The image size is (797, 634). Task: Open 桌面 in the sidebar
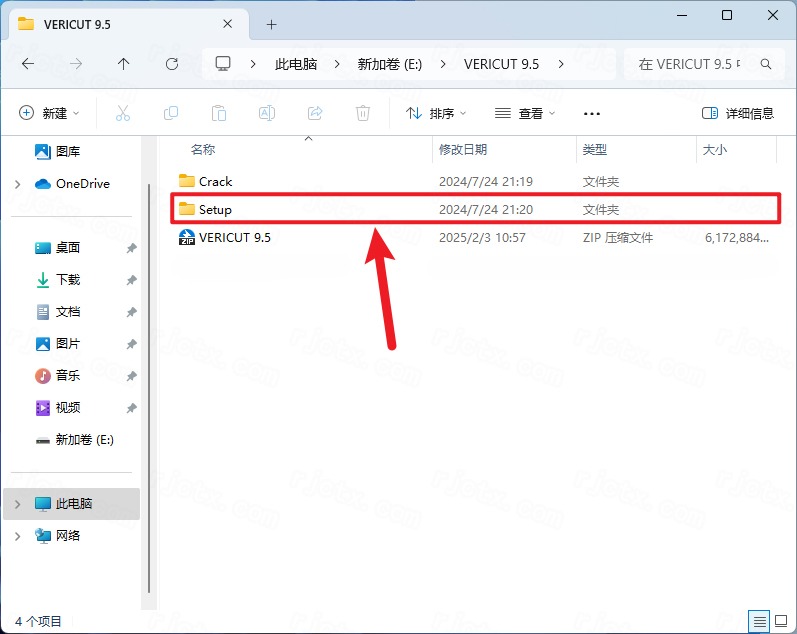(x=57, y=248)
